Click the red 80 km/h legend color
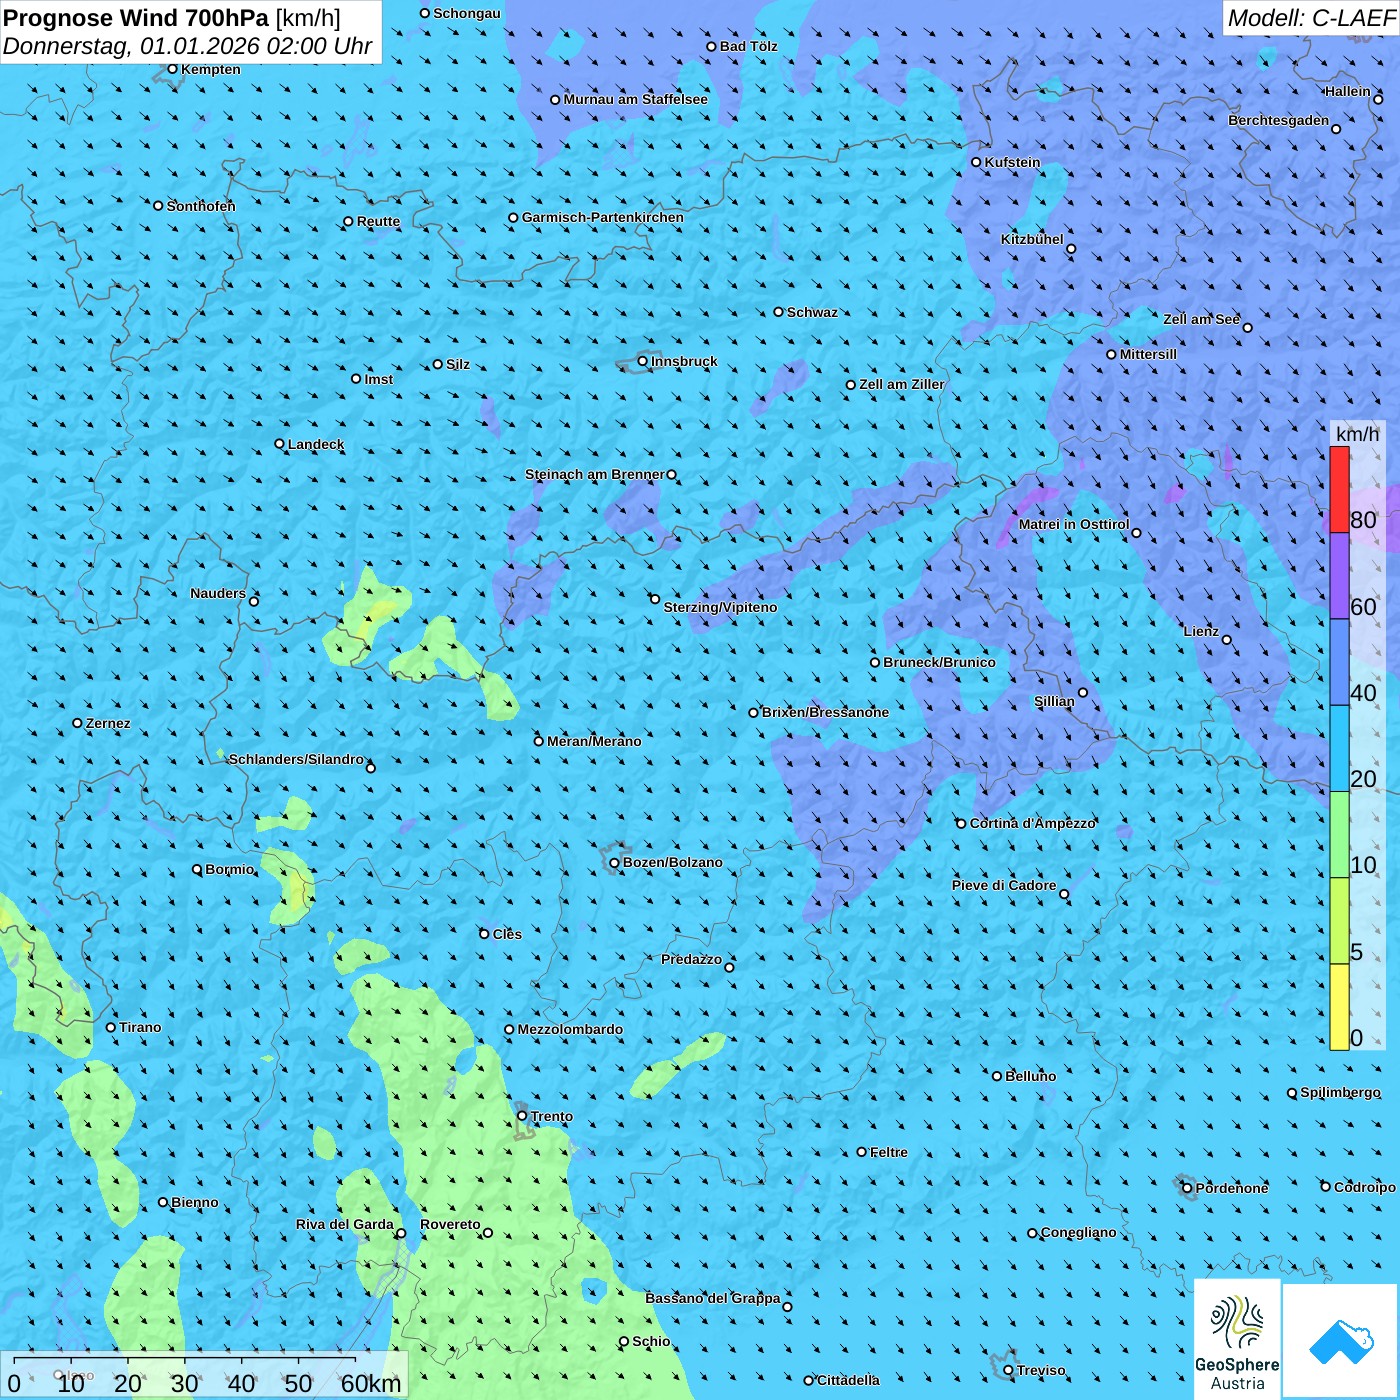1400x1400 pixels. coord(1339,489)
